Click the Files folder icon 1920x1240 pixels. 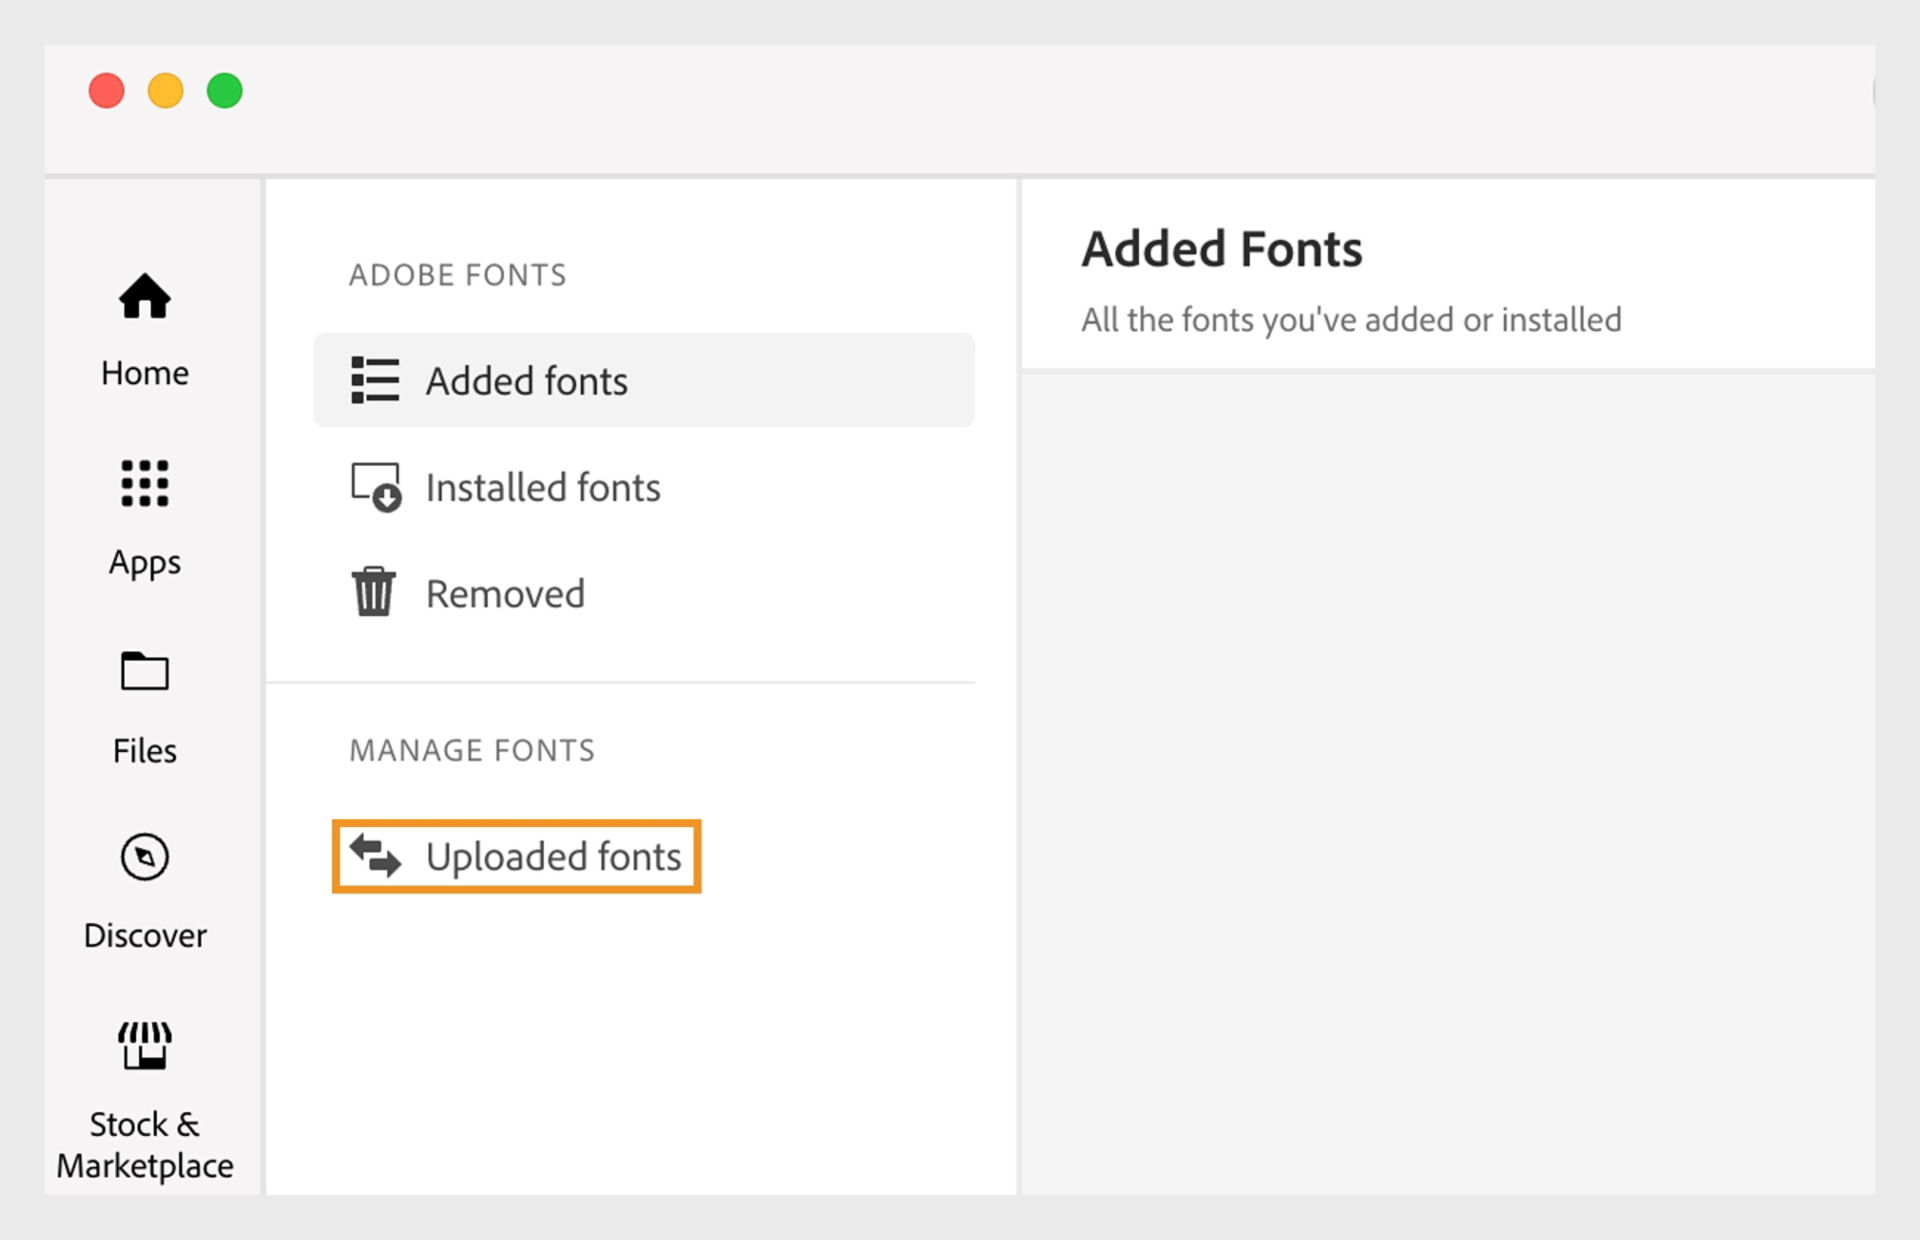point(145,671)
